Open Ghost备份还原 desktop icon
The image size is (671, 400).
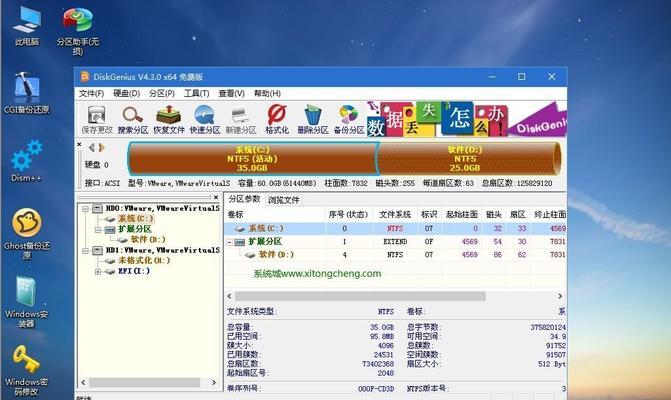click(27, 234)
